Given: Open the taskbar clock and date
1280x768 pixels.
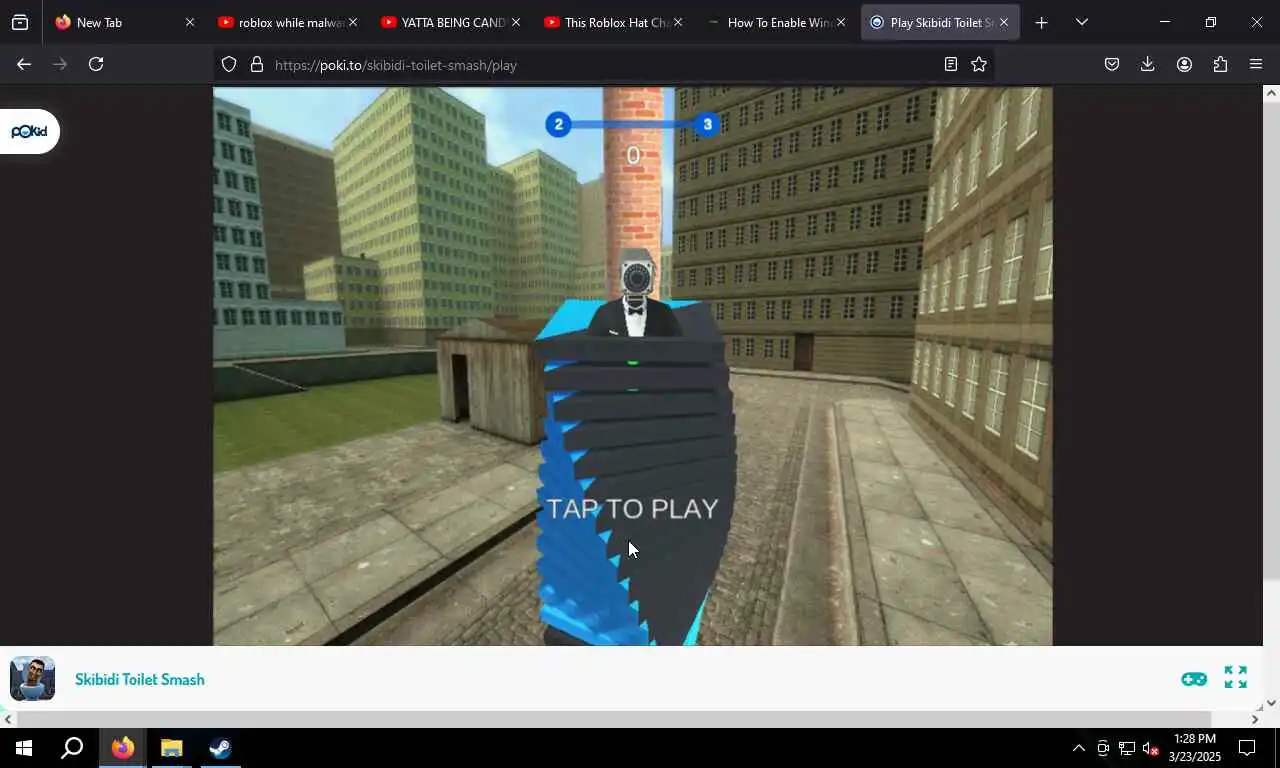Looking at the screenshot, I should click(x=1194, y=748).
